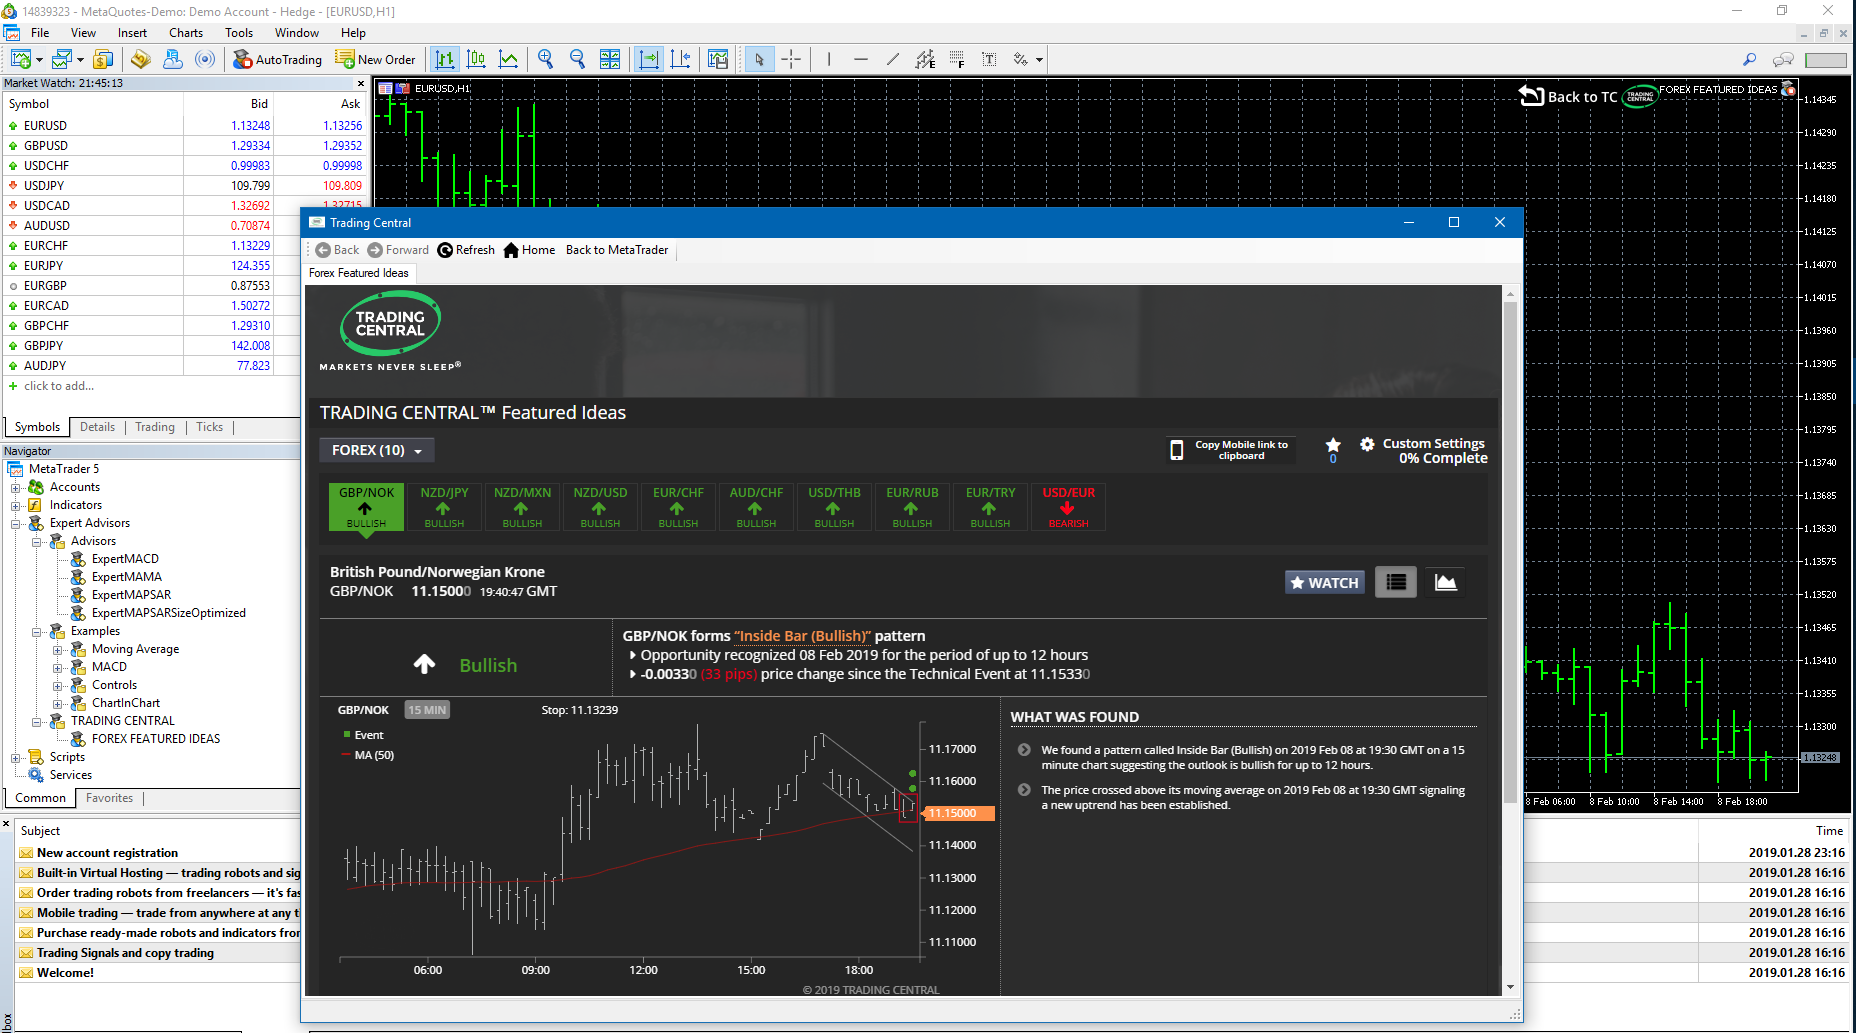Tile chart windows icon

610,60
